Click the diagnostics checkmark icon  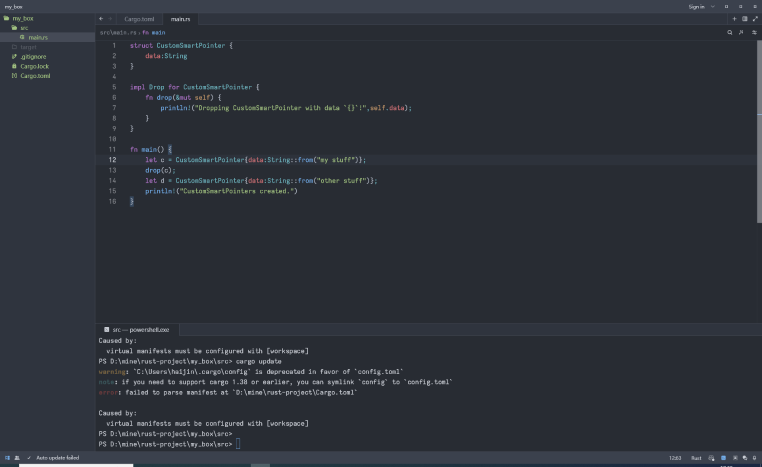[29, 458]
